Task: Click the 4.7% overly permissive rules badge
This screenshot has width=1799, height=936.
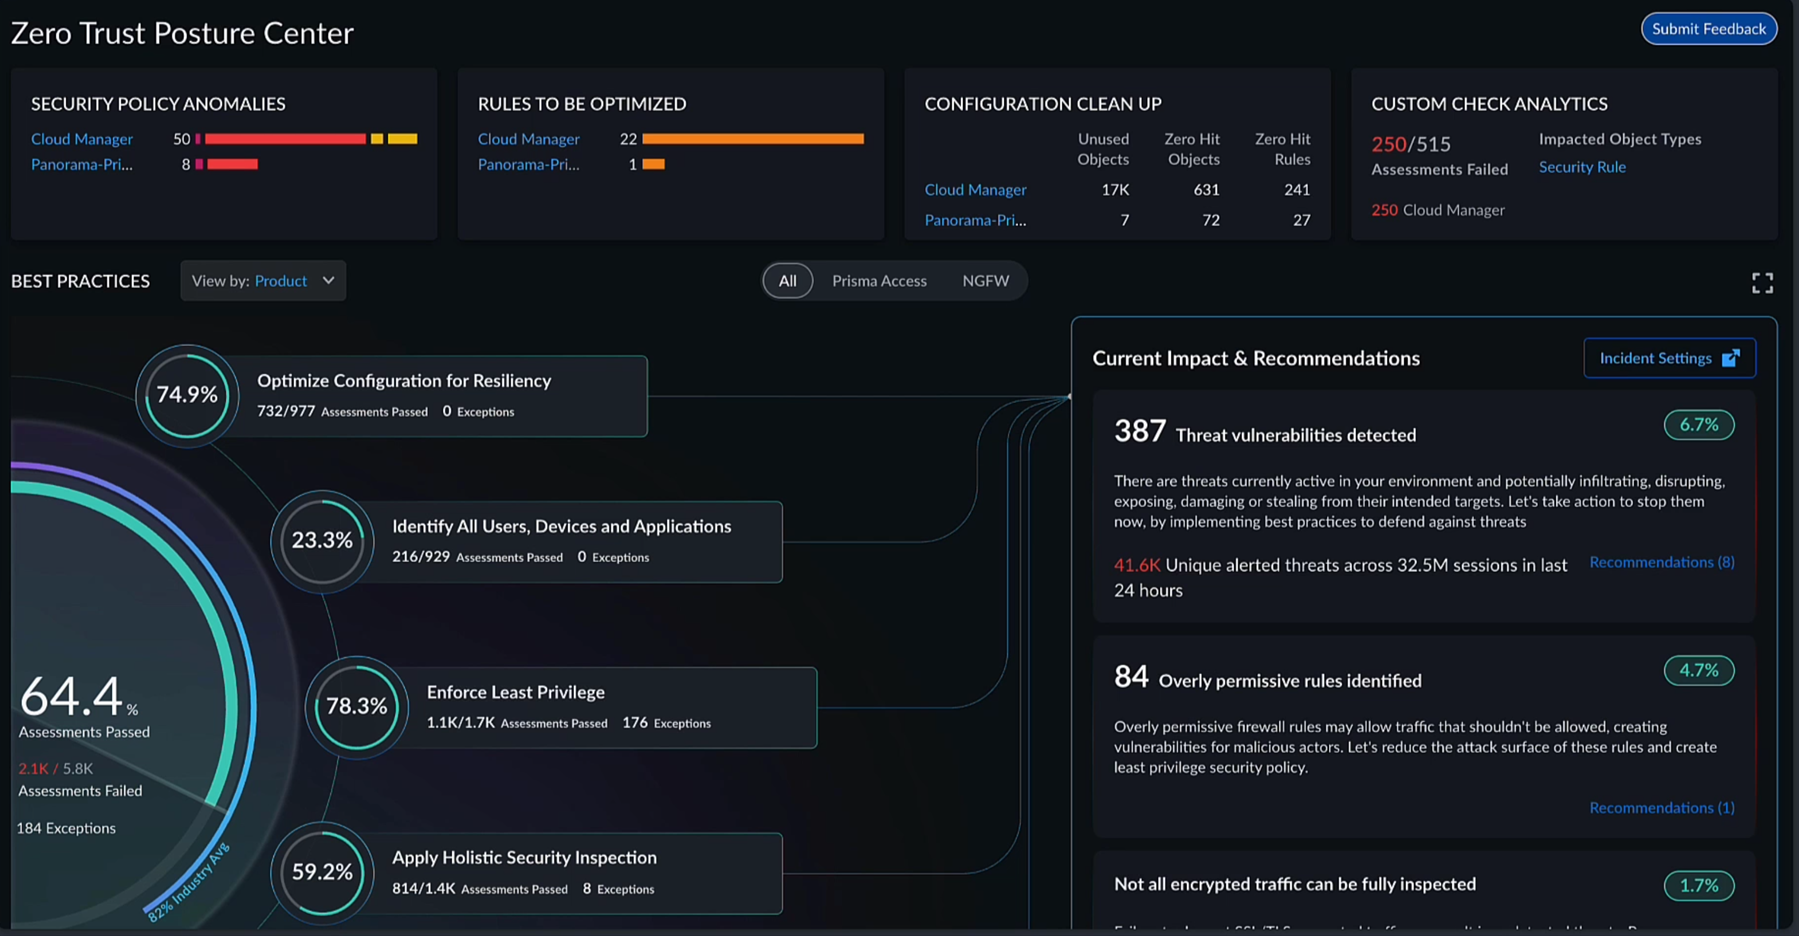Action: click(x=1698, y=670)
